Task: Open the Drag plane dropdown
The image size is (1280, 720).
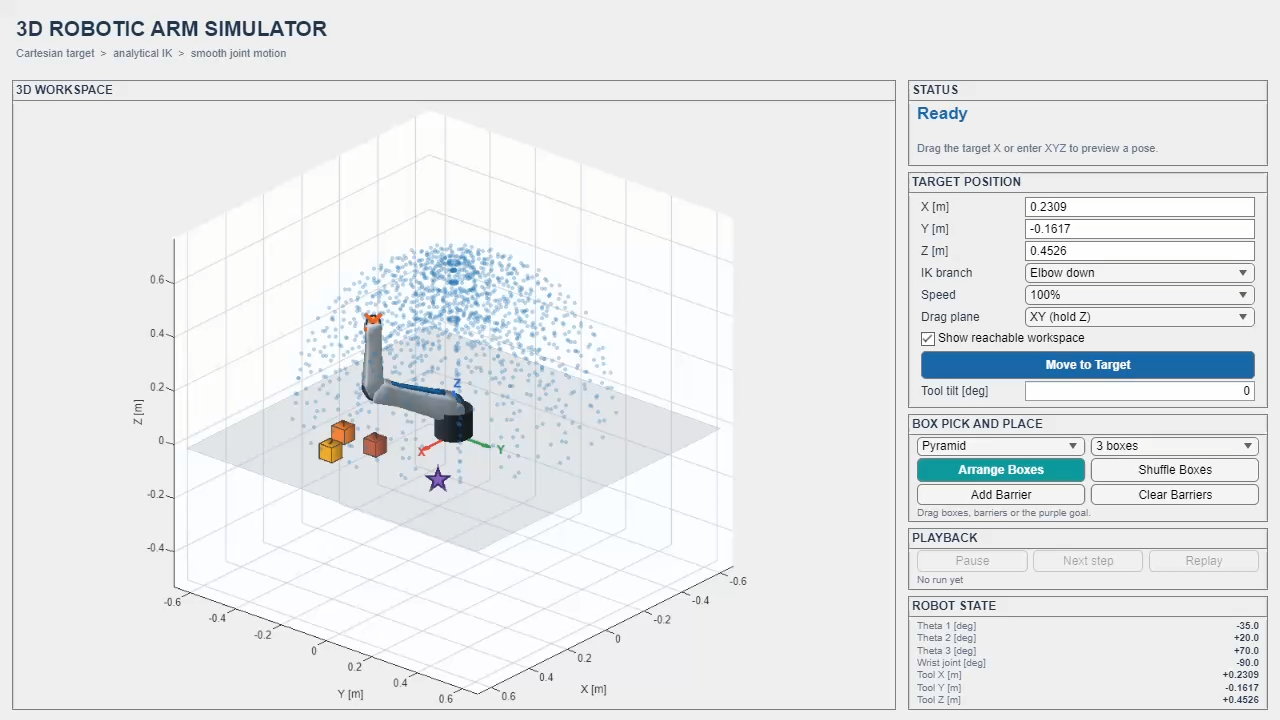Action: pos(1140,317)
